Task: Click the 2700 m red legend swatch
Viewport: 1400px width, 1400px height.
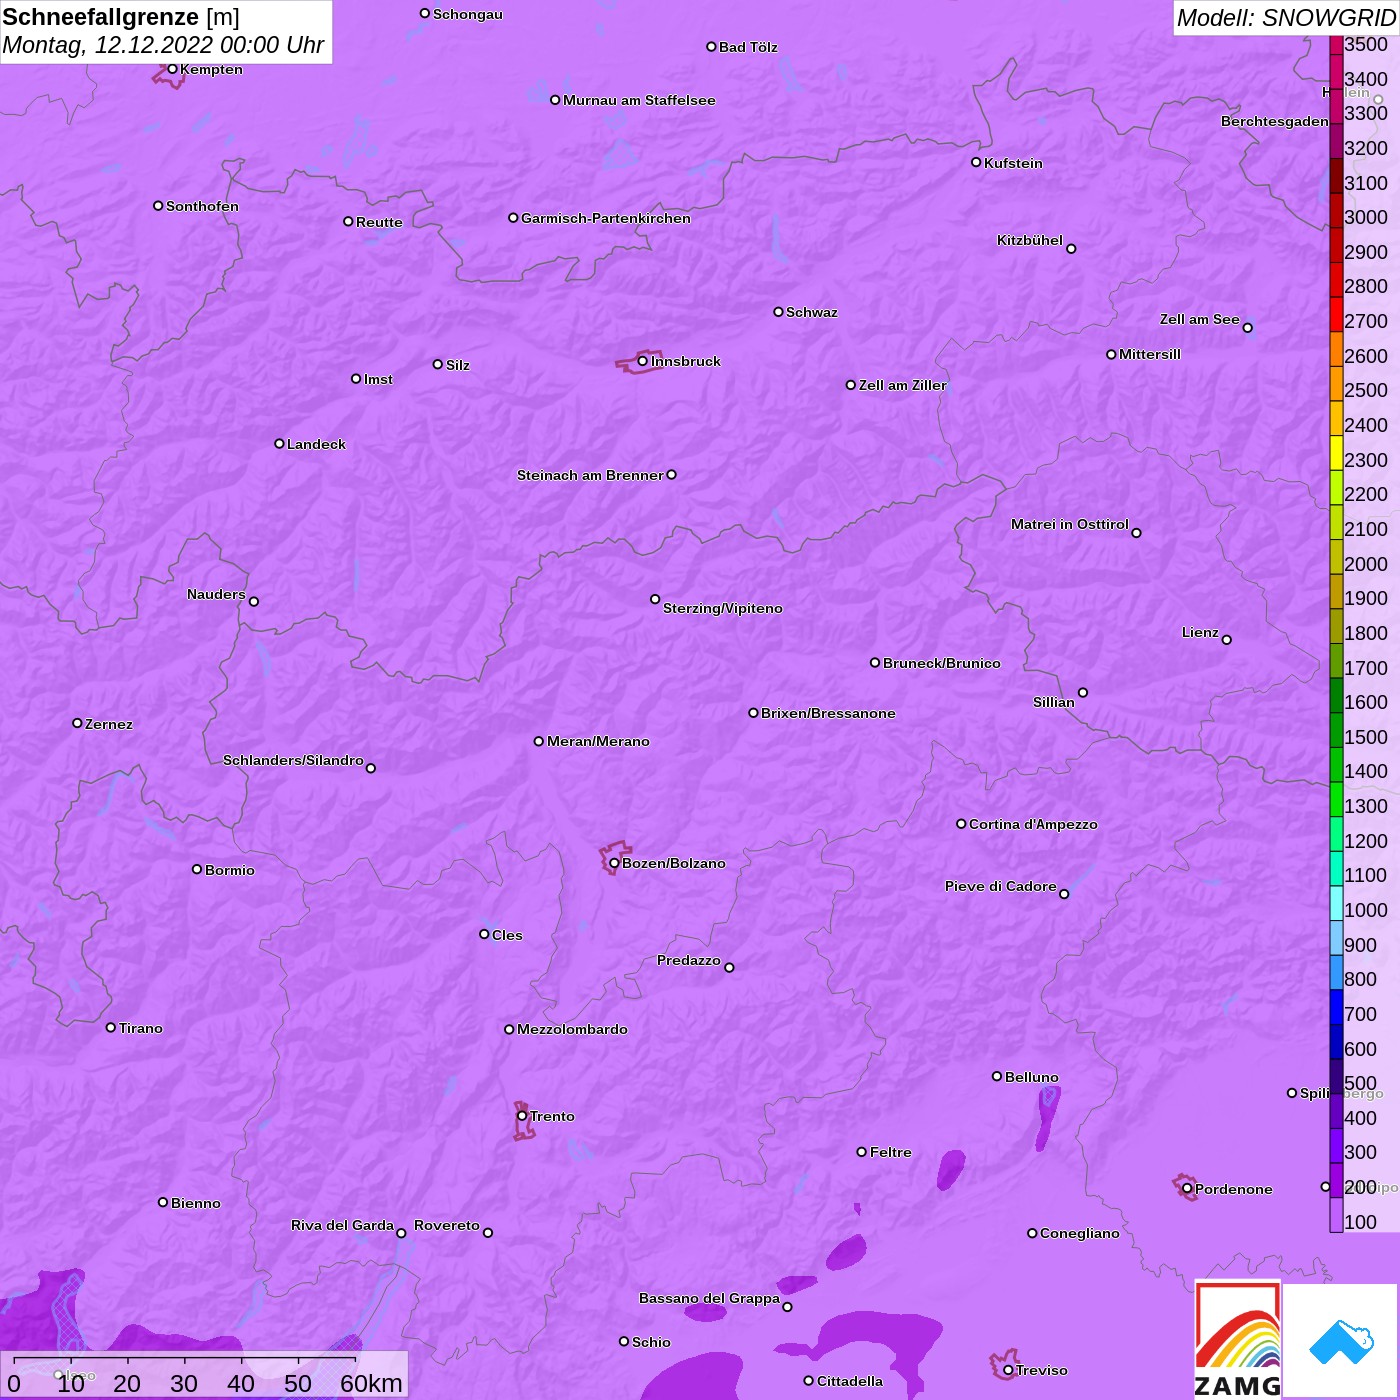Action: (x=1336, y=314)
